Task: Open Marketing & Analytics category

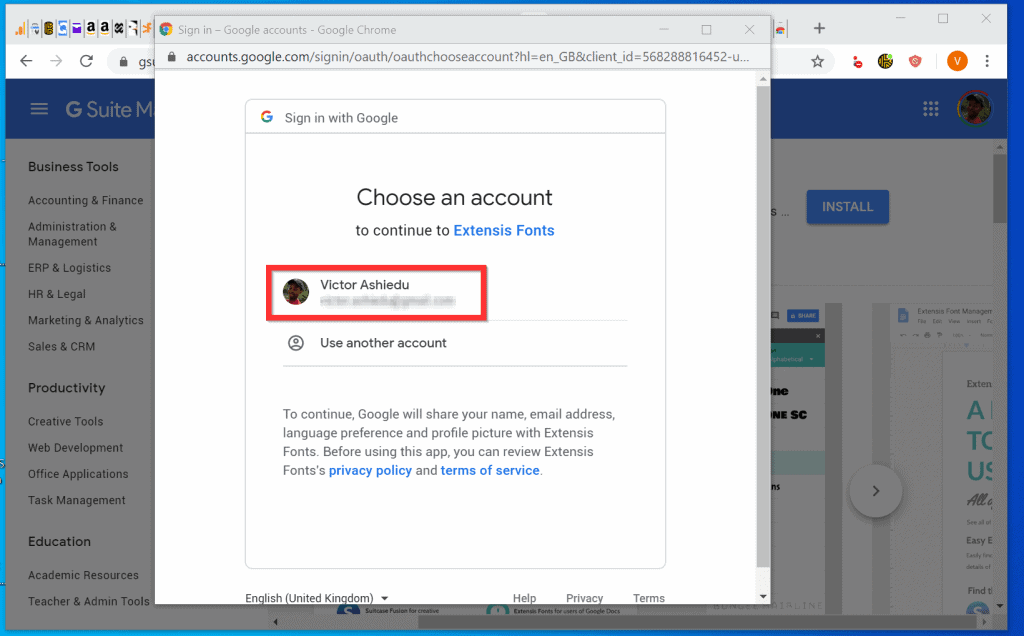Action: pyautogui.click(x=86, y=320)
